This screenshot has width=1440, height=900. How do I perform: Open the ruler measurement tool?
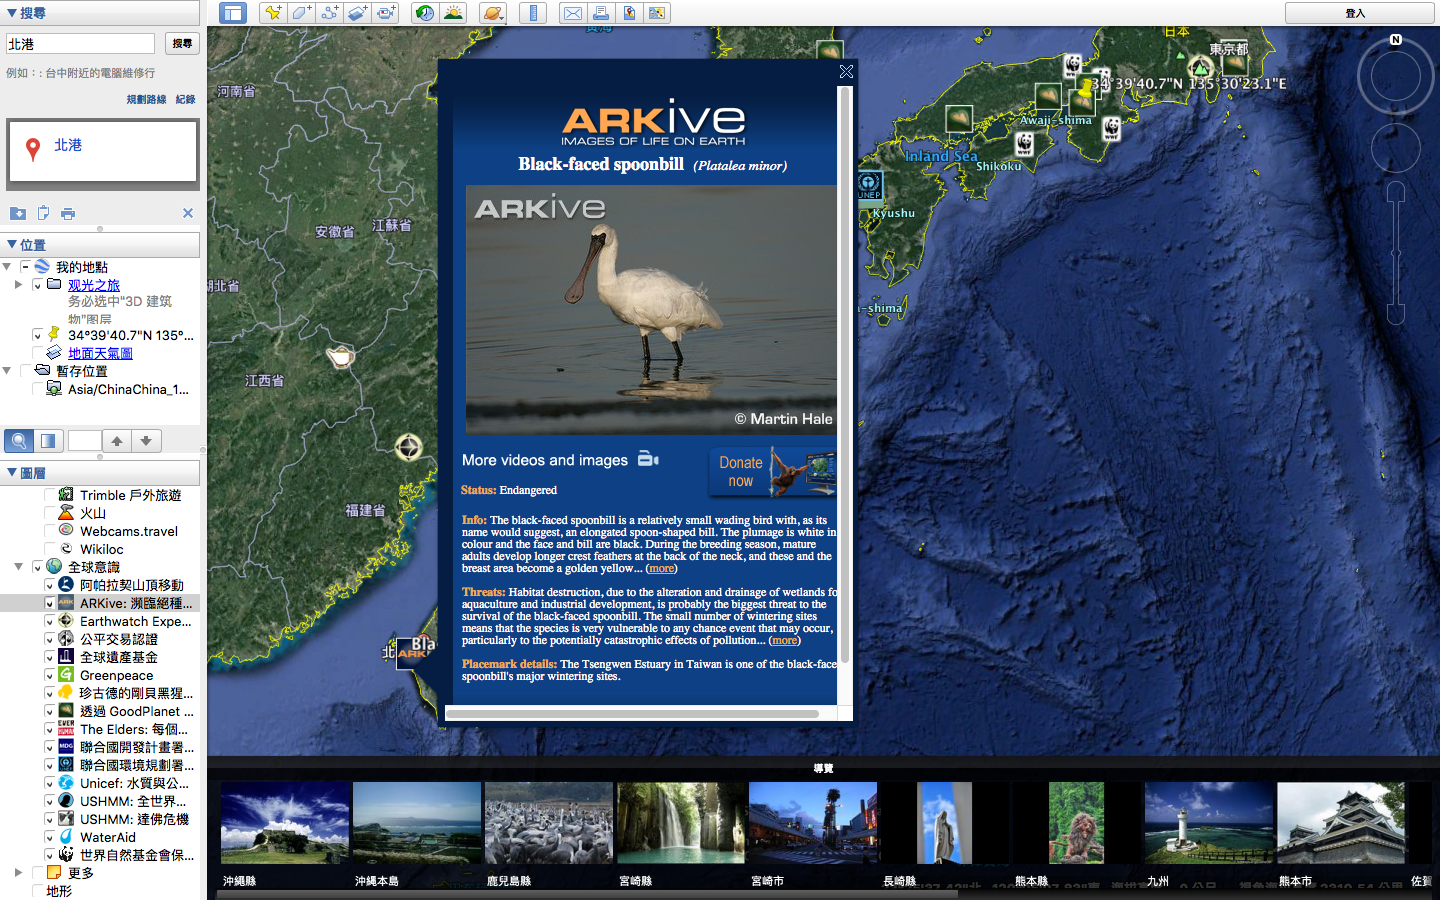tap(533, 13)
